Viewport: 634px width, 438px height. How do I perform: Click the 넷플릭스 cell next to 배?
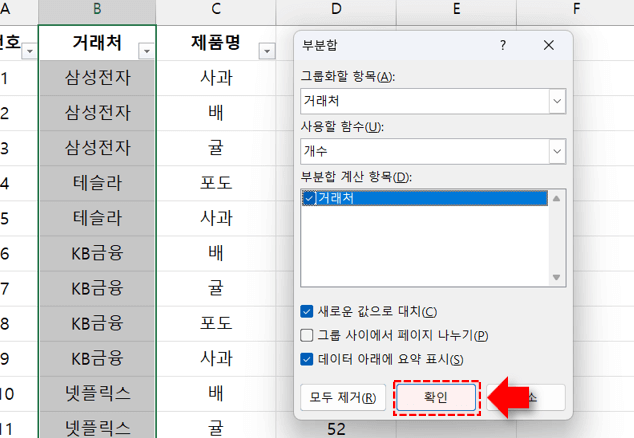[97, 393]
